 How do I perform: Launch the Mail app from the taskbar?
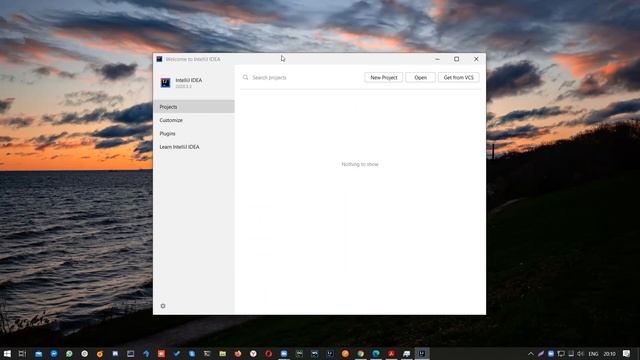click(x=38, y=353)
